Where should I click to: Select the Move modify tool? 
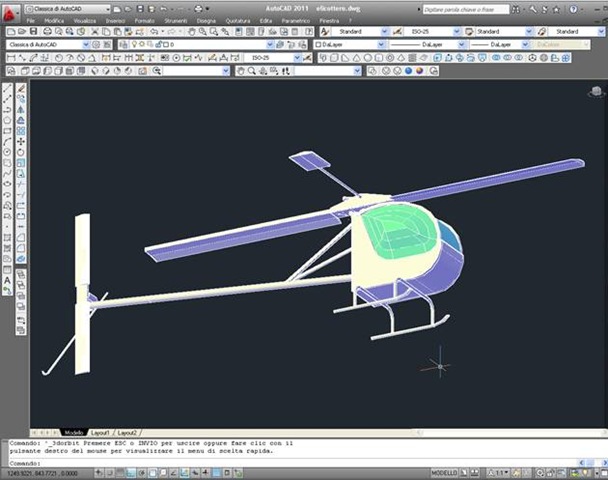click(x=21, y=141)
